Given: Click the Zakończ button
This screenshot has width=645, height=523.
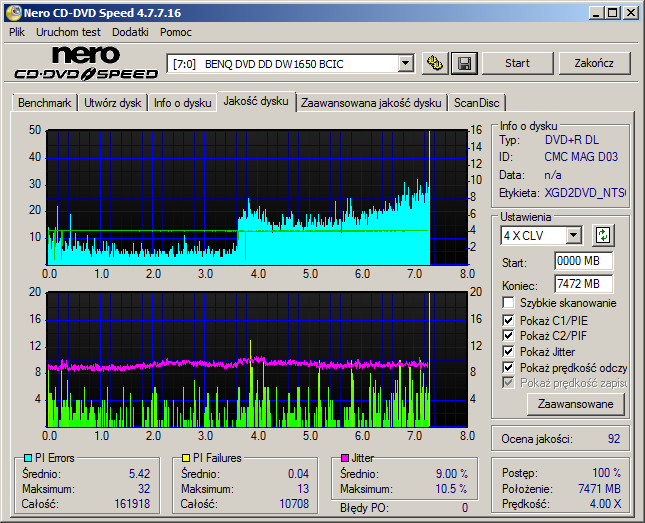Looking at the screenshot, I should [x=594, y=63].
